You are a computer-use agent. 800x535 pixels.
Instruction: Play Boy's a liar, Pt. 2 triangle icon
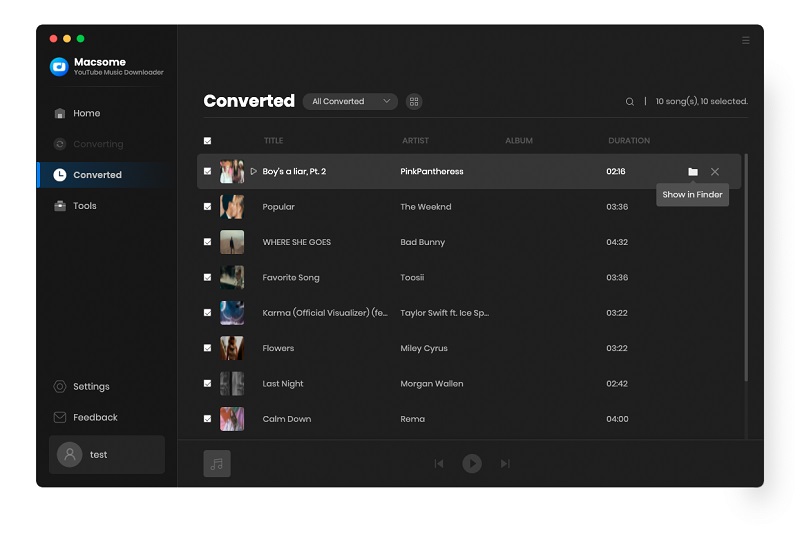tap(254, 171)
